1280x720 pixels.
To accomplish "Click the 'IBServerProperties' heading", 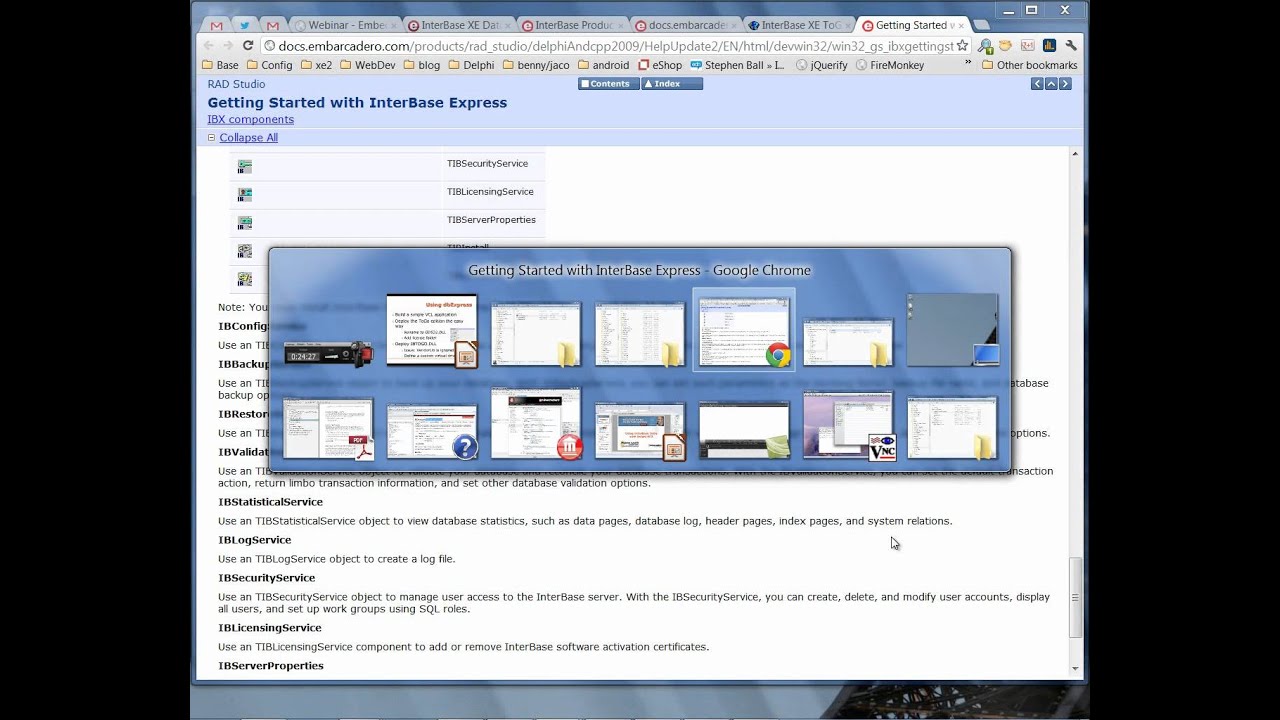I will click(x=271, y=666).
